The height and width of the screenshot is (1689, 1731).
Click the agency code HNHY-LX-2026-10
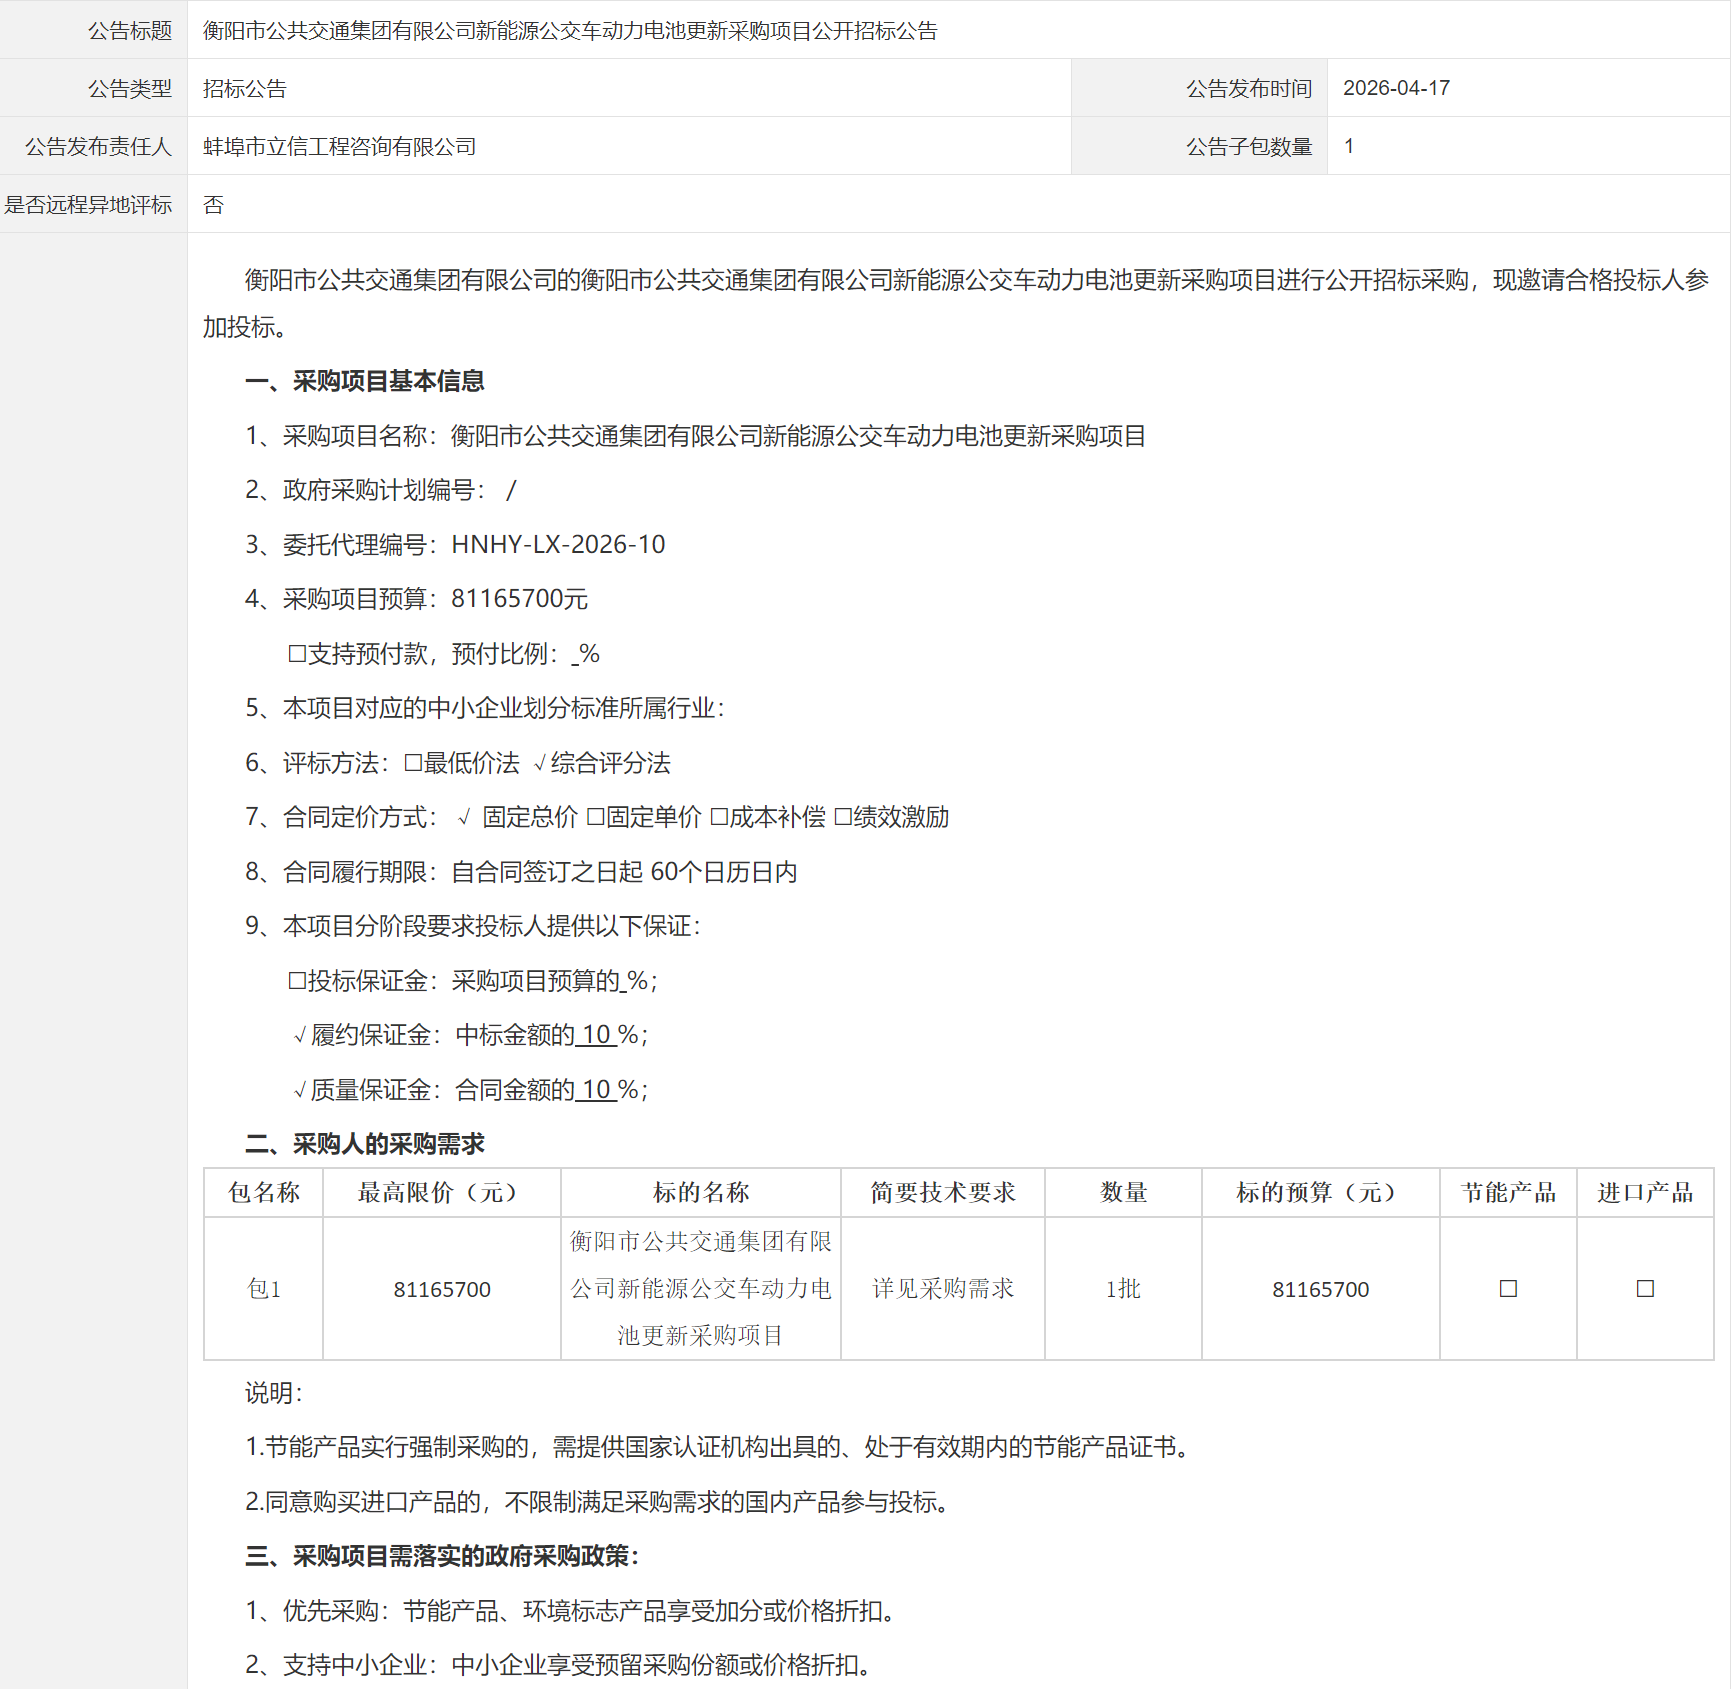[558, 545]
